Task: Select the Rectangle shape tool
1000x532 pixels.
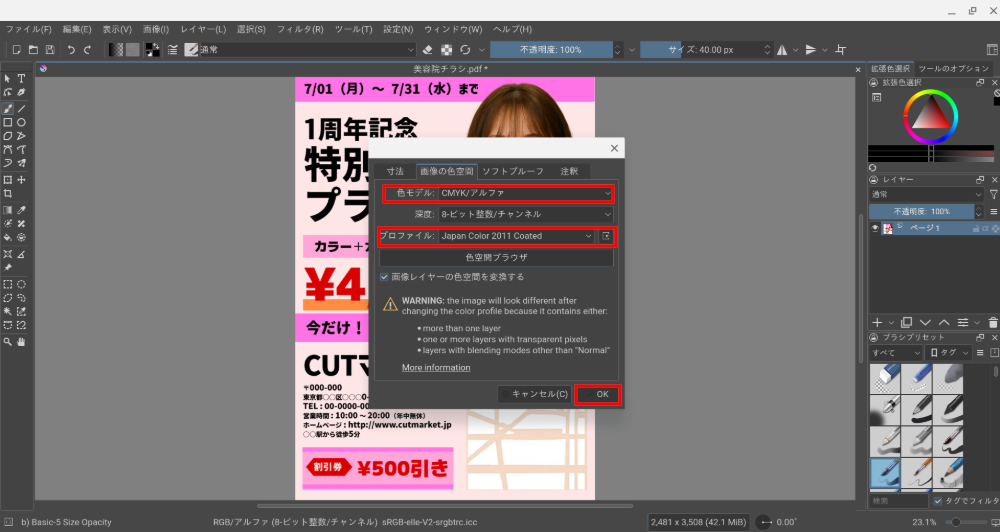Action: tap(8, 122)
